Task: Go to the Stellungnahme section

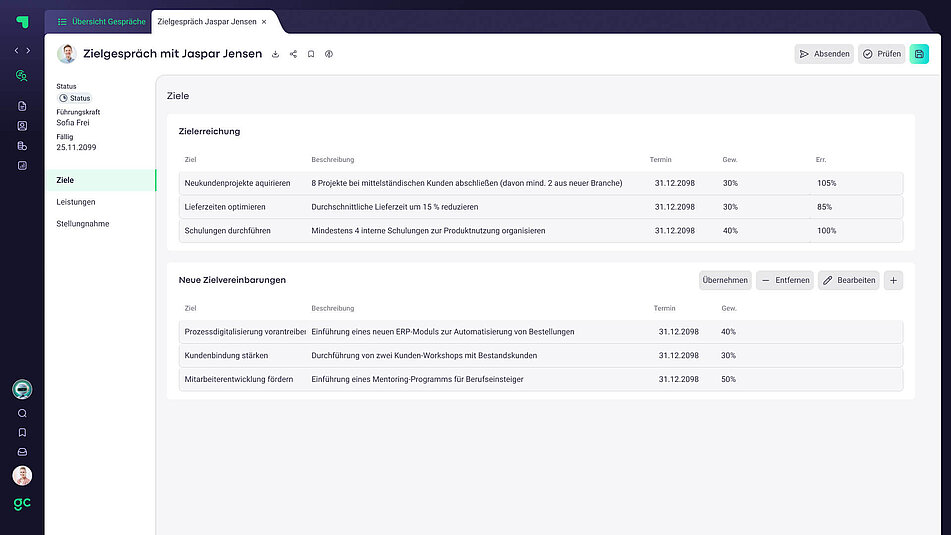Action: pos(83,224)
